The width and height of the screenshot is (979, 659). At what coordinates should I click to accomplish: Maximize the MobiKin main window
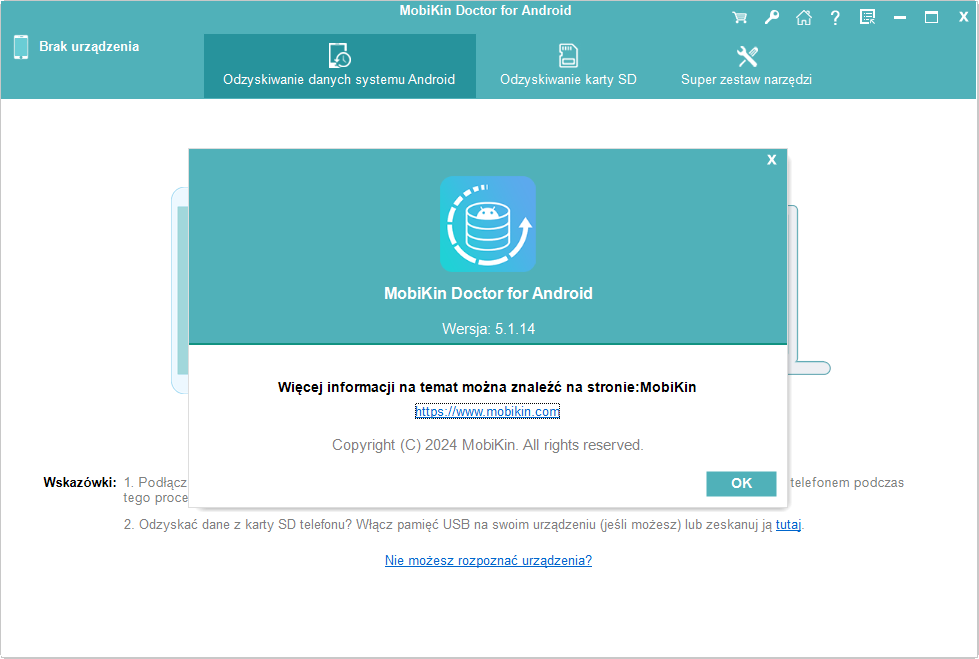coord(932,17)
